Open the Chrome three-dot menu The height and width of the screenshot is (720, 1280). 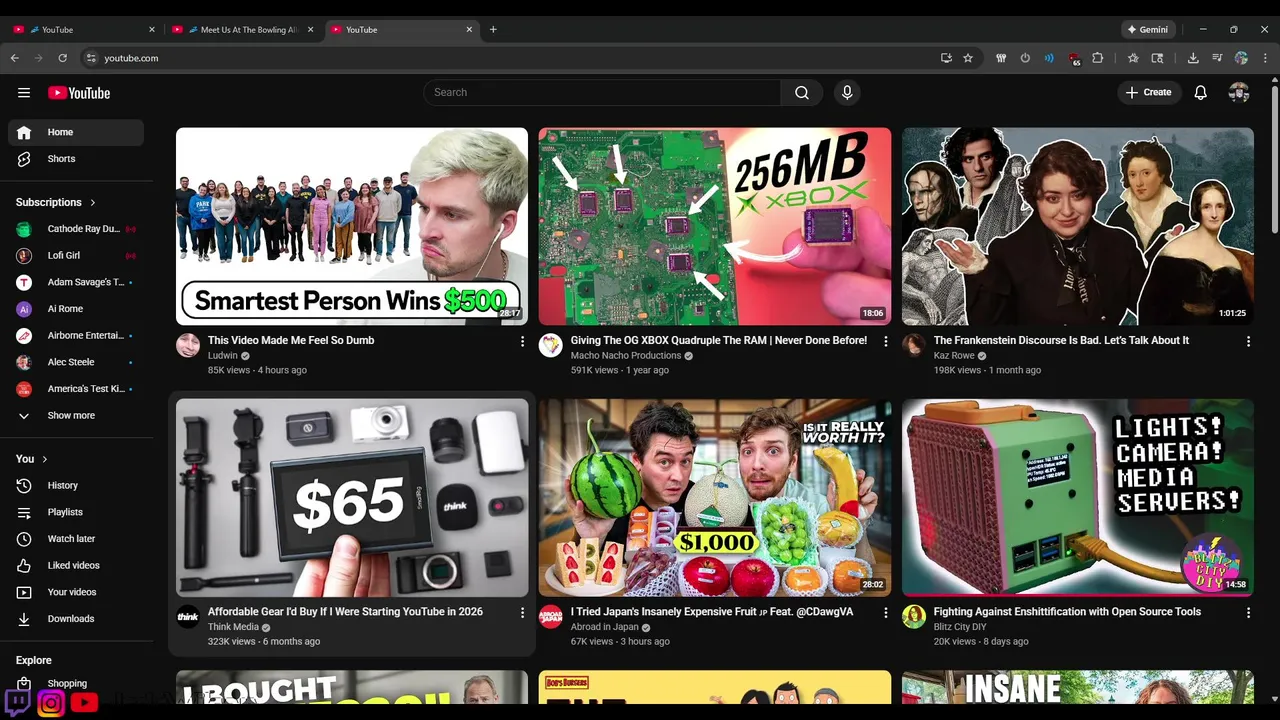[1265, 58]
